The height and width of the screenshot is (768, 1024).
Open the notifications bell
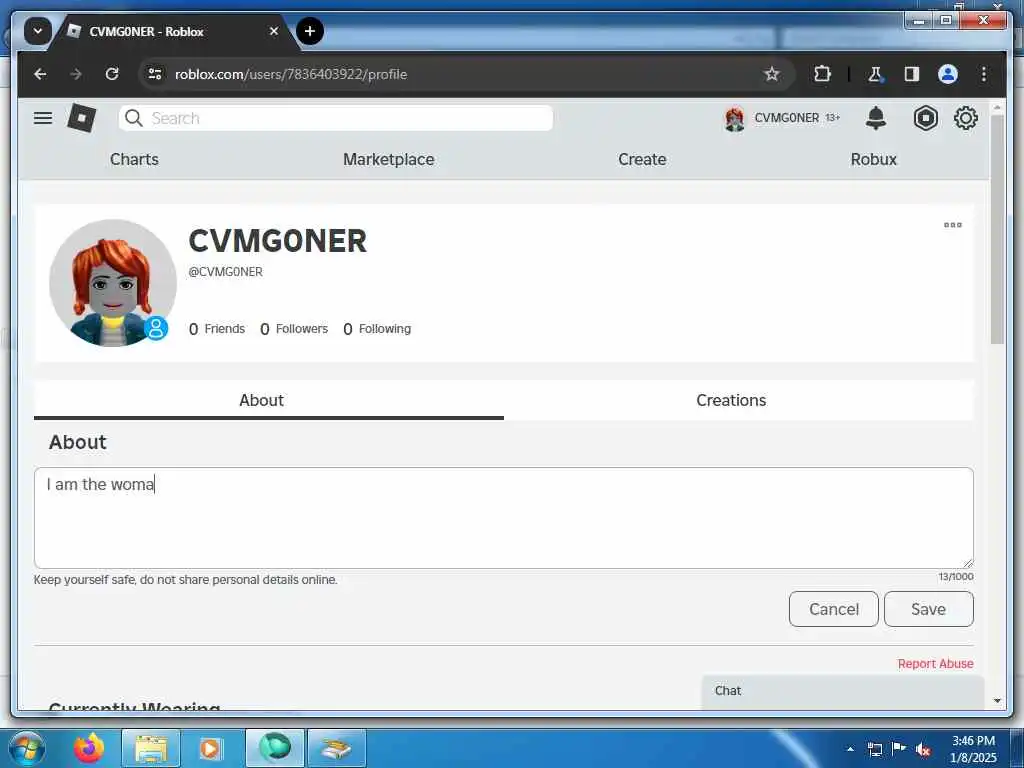click(x=876, y=118)
